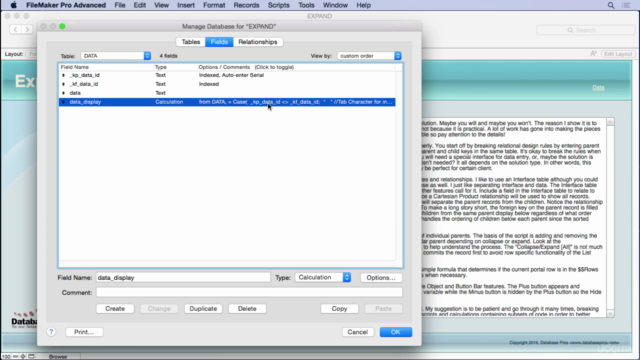Click the Create button
The image size is (640, 360).
point(115,309)
